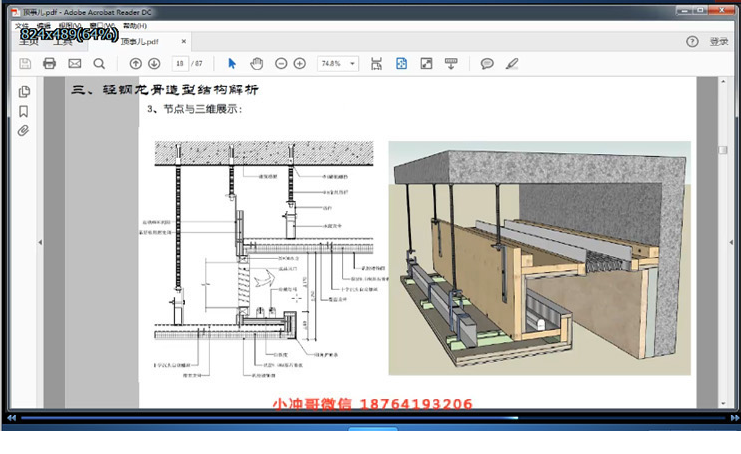741x454 pixels.
Task: Zoom in with plus icon
Action: pyautogui.click(x=300, y=63)
